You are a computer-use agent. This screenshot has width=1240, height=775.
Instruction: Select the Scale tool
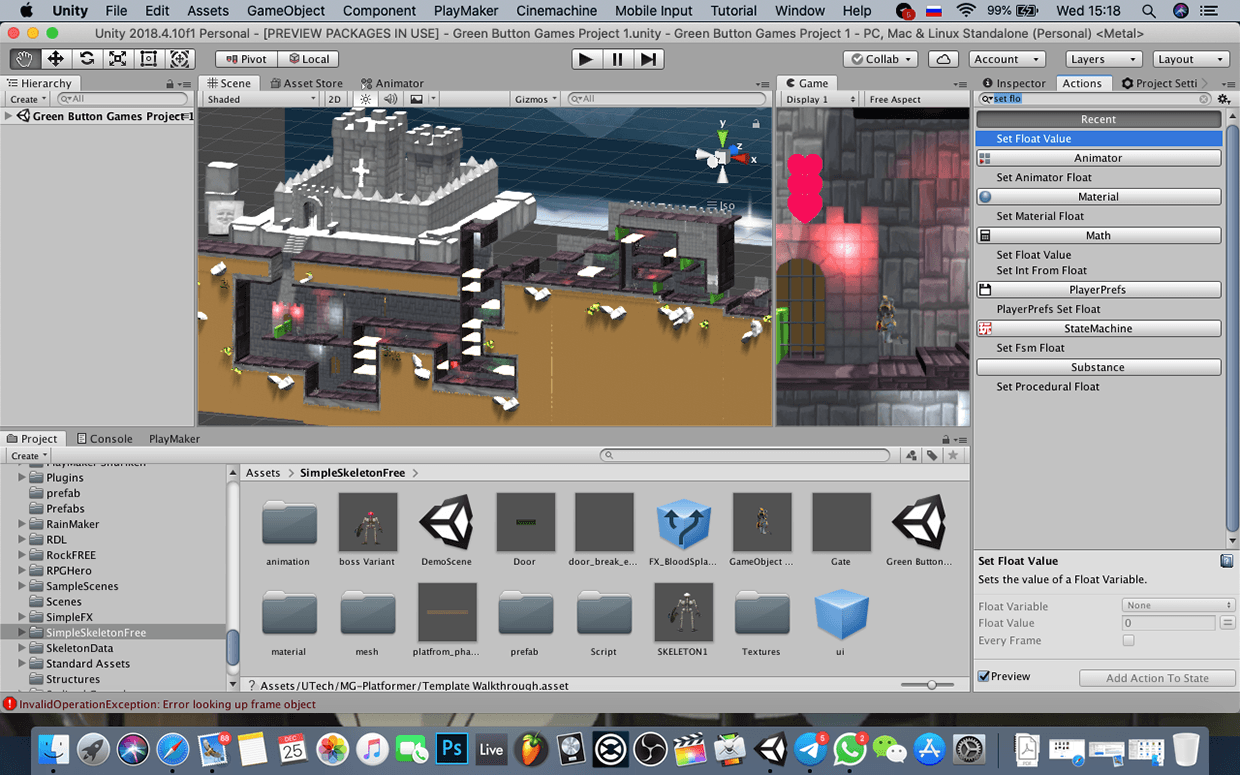(118, 59)
